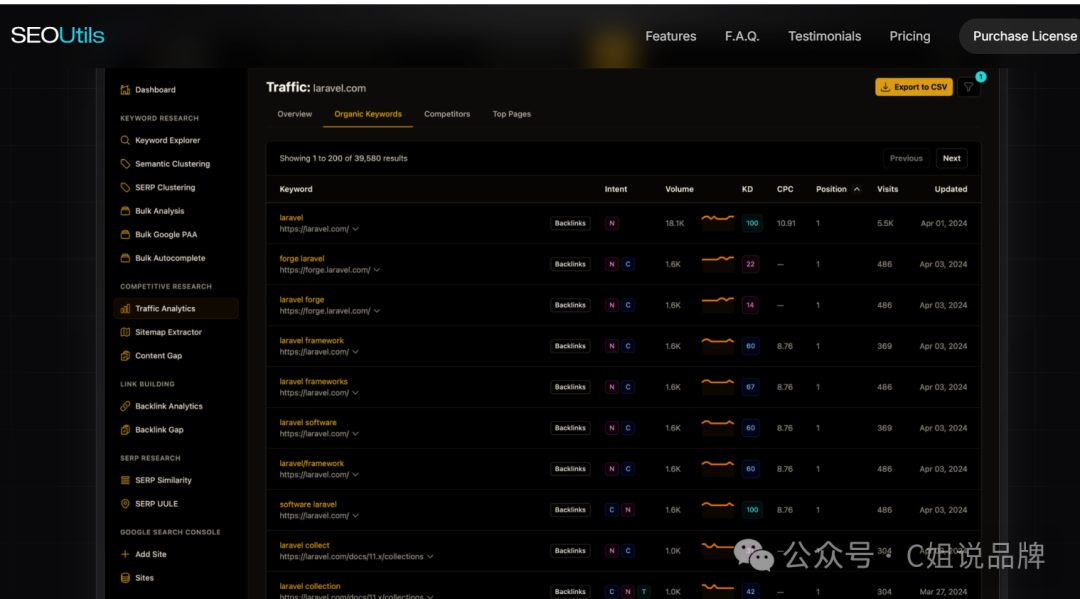The height and width of the screenshot is (599, 1080).
Task: Click Bulk Google PAA folder icon
Action: coord(125,234)
